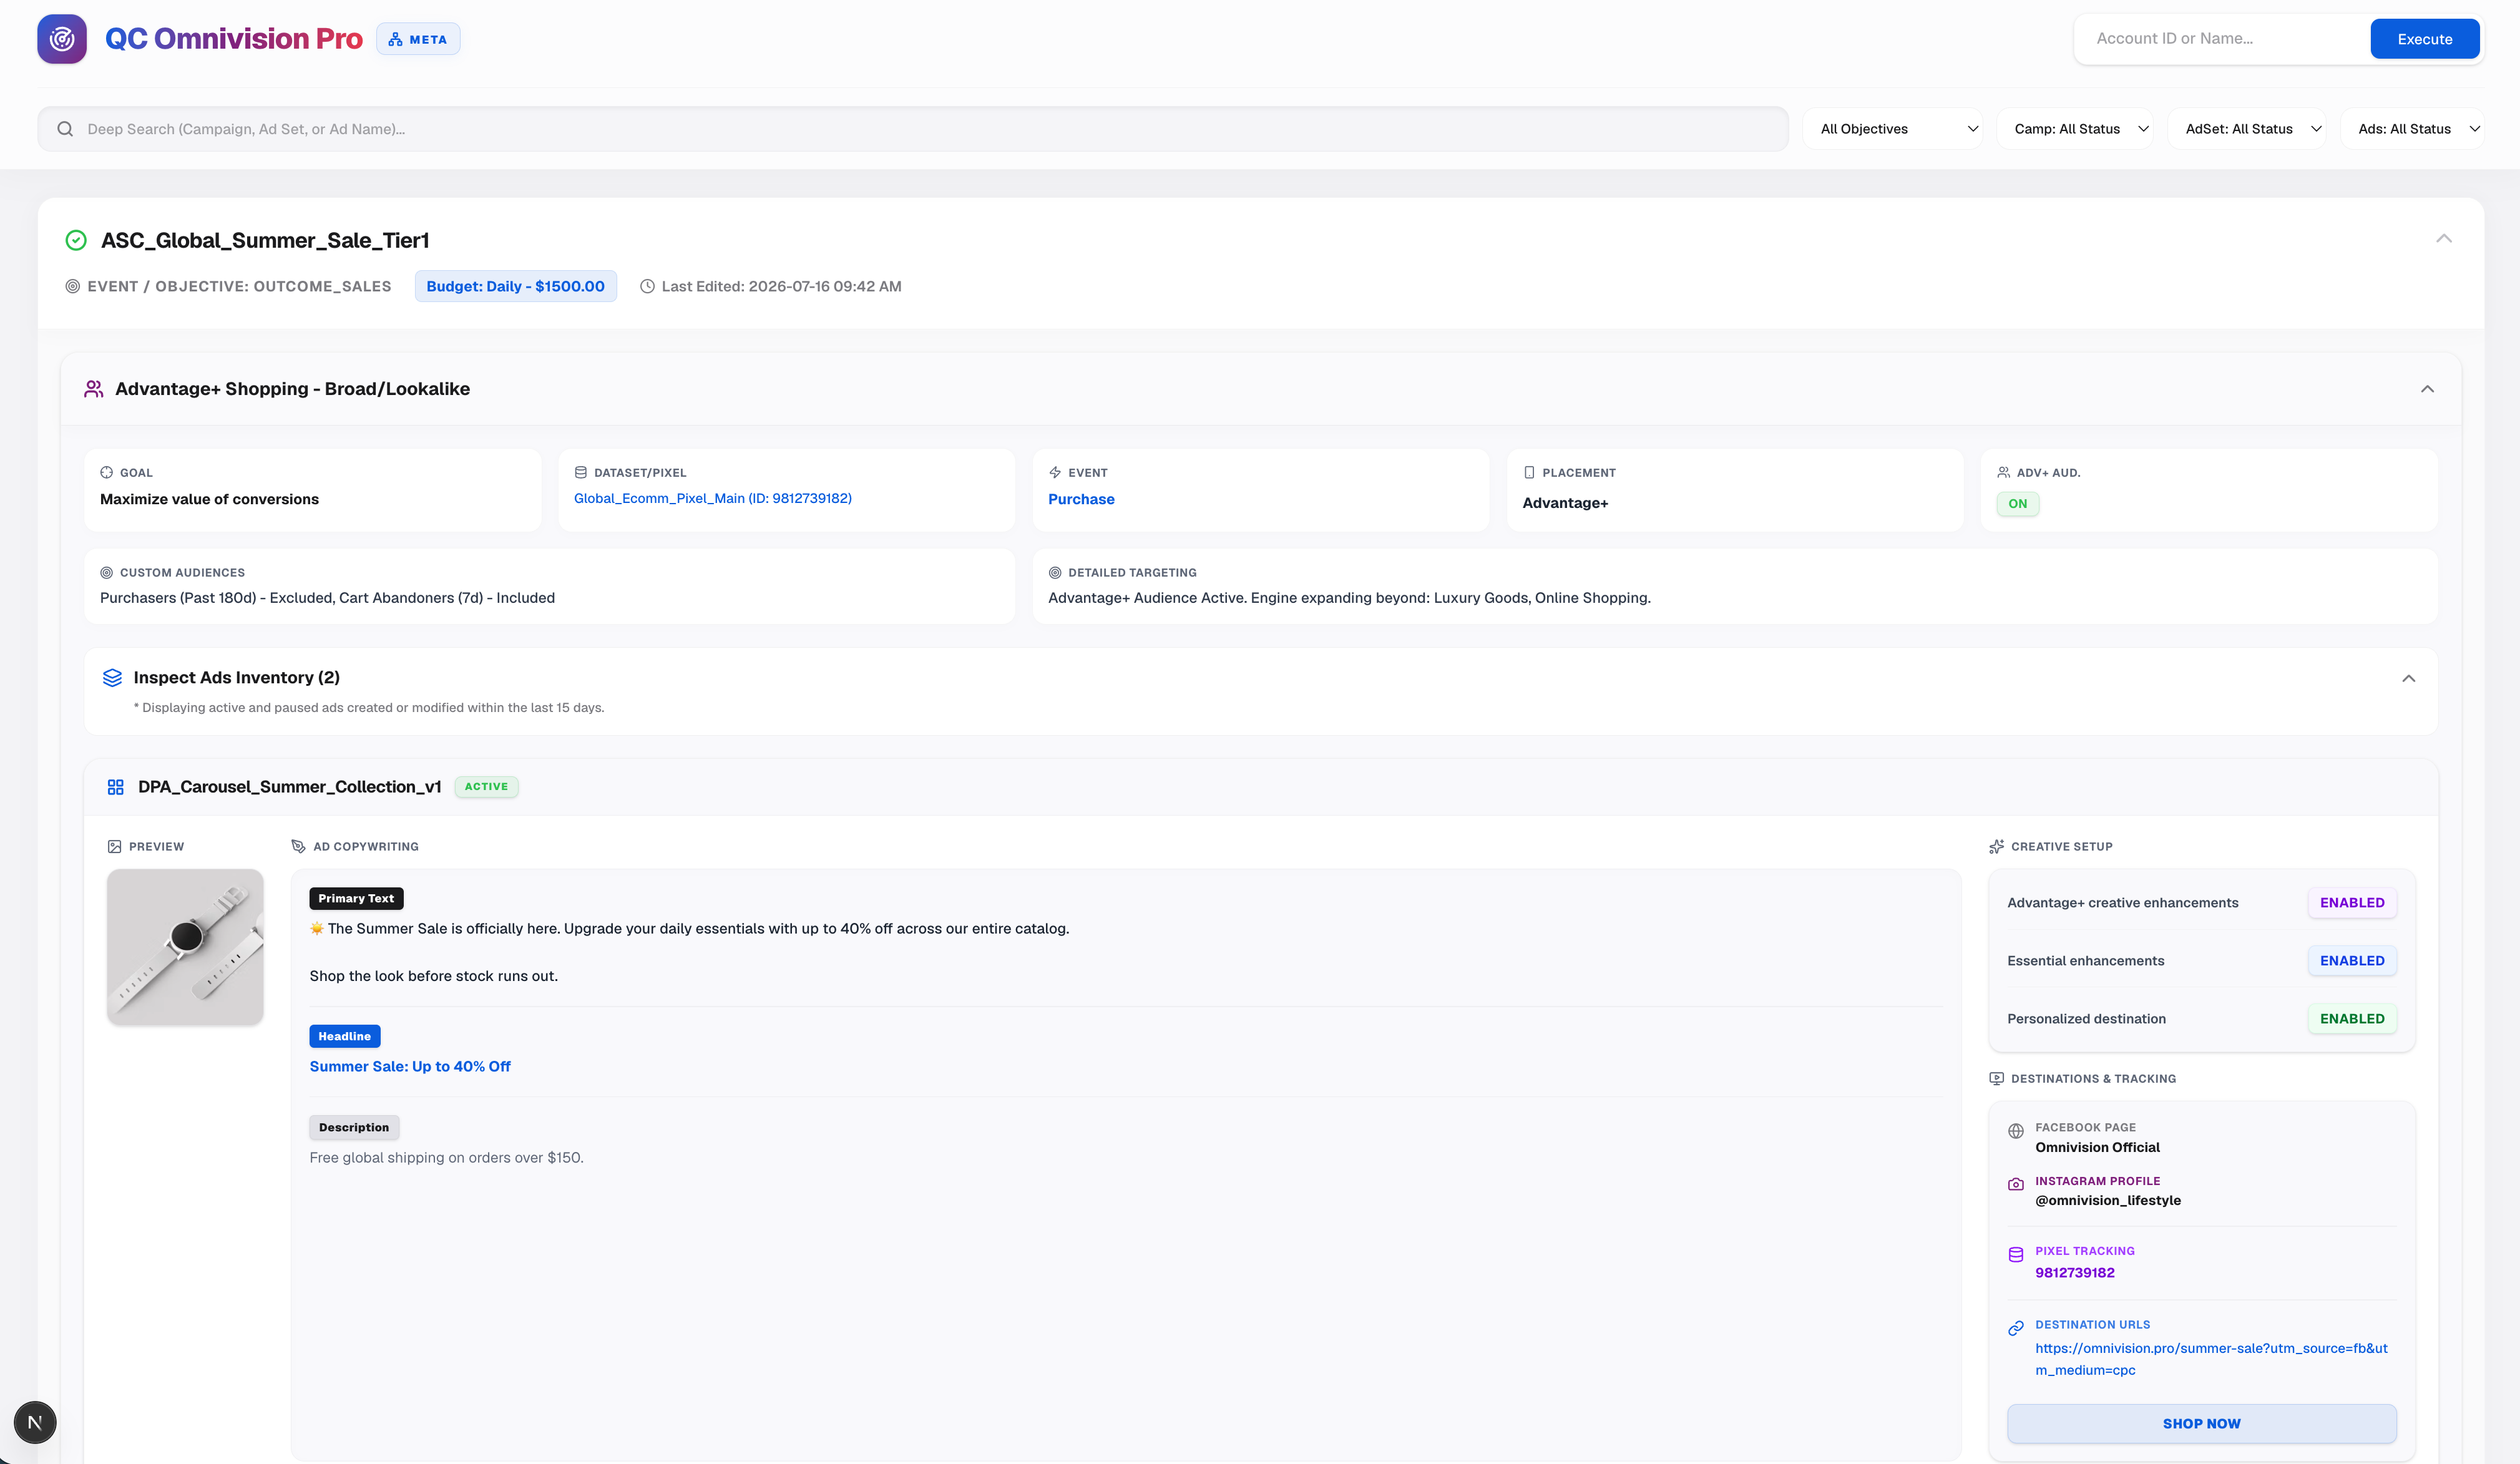Screen dimensions: 2520x1464
Task: Click the SHOP NOW button
Action: click(2201, 1423)
